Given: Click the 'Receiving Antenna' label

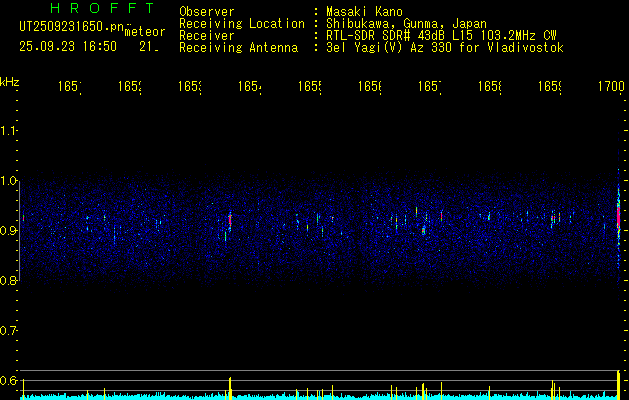Looking at the screenshot, I should point(238,48).
